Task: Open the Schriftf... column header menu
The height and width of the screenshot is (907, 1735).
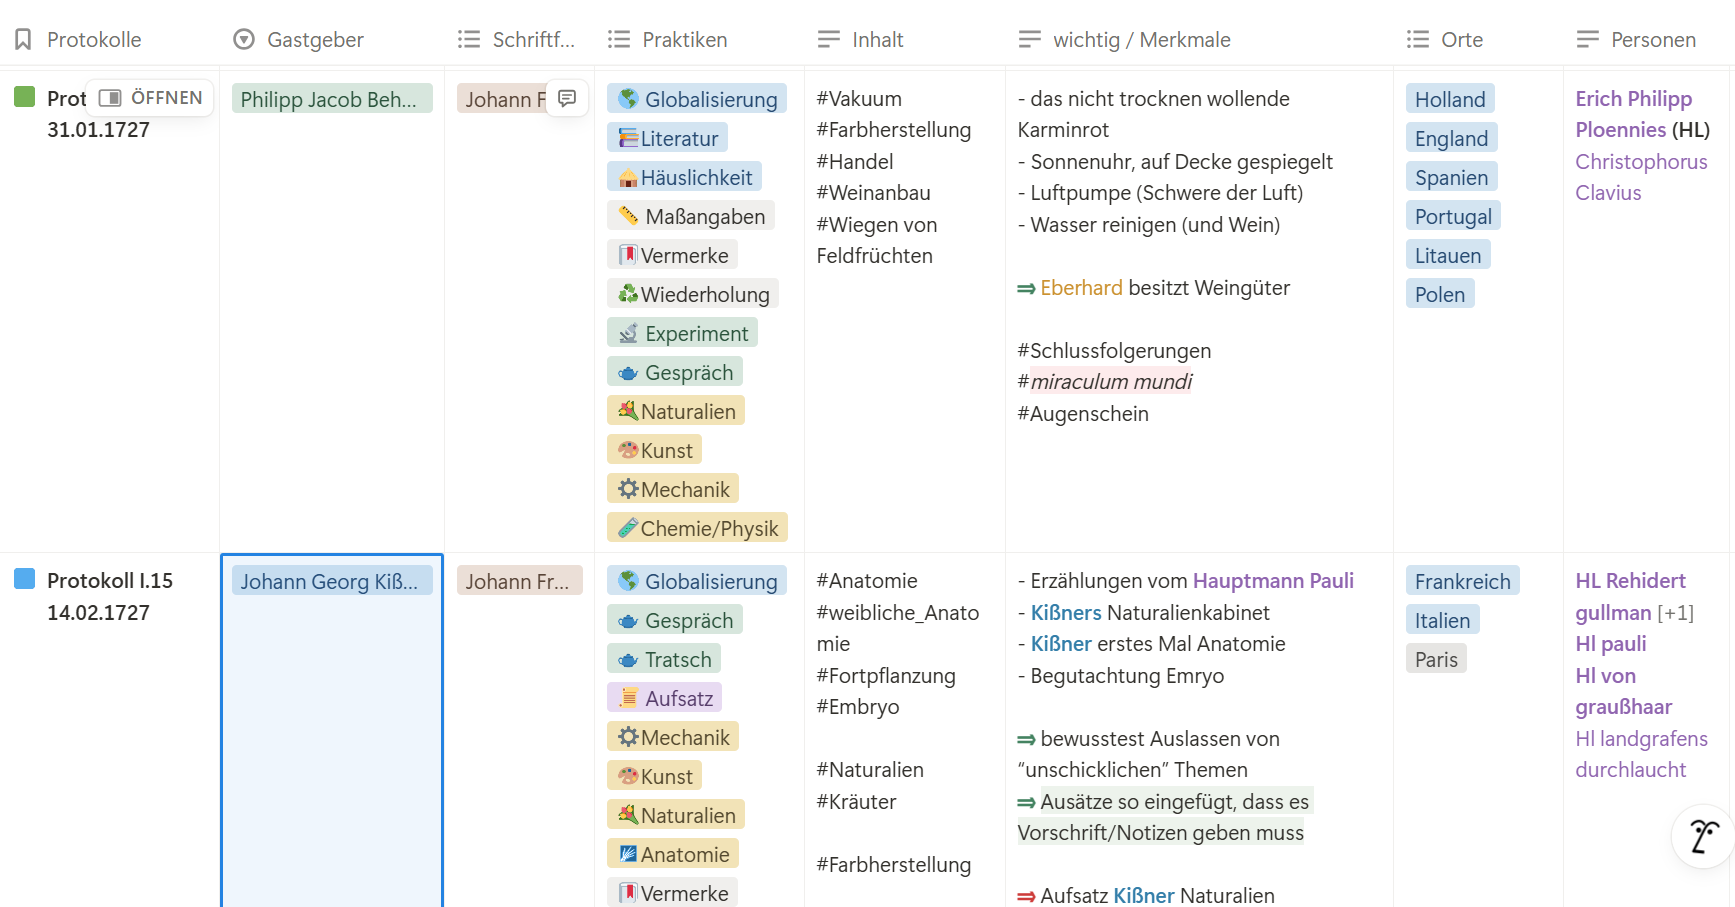Action: click(533, 40)
